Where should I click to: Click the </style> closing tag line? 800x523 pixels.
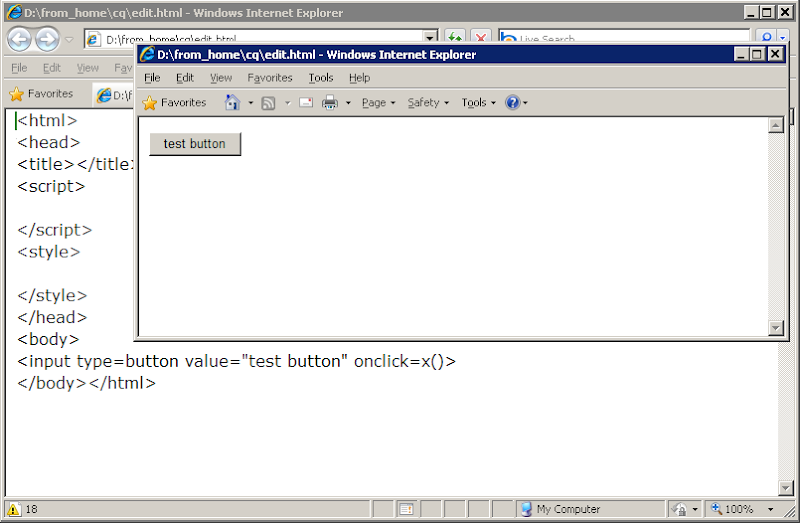coord(52,295)
